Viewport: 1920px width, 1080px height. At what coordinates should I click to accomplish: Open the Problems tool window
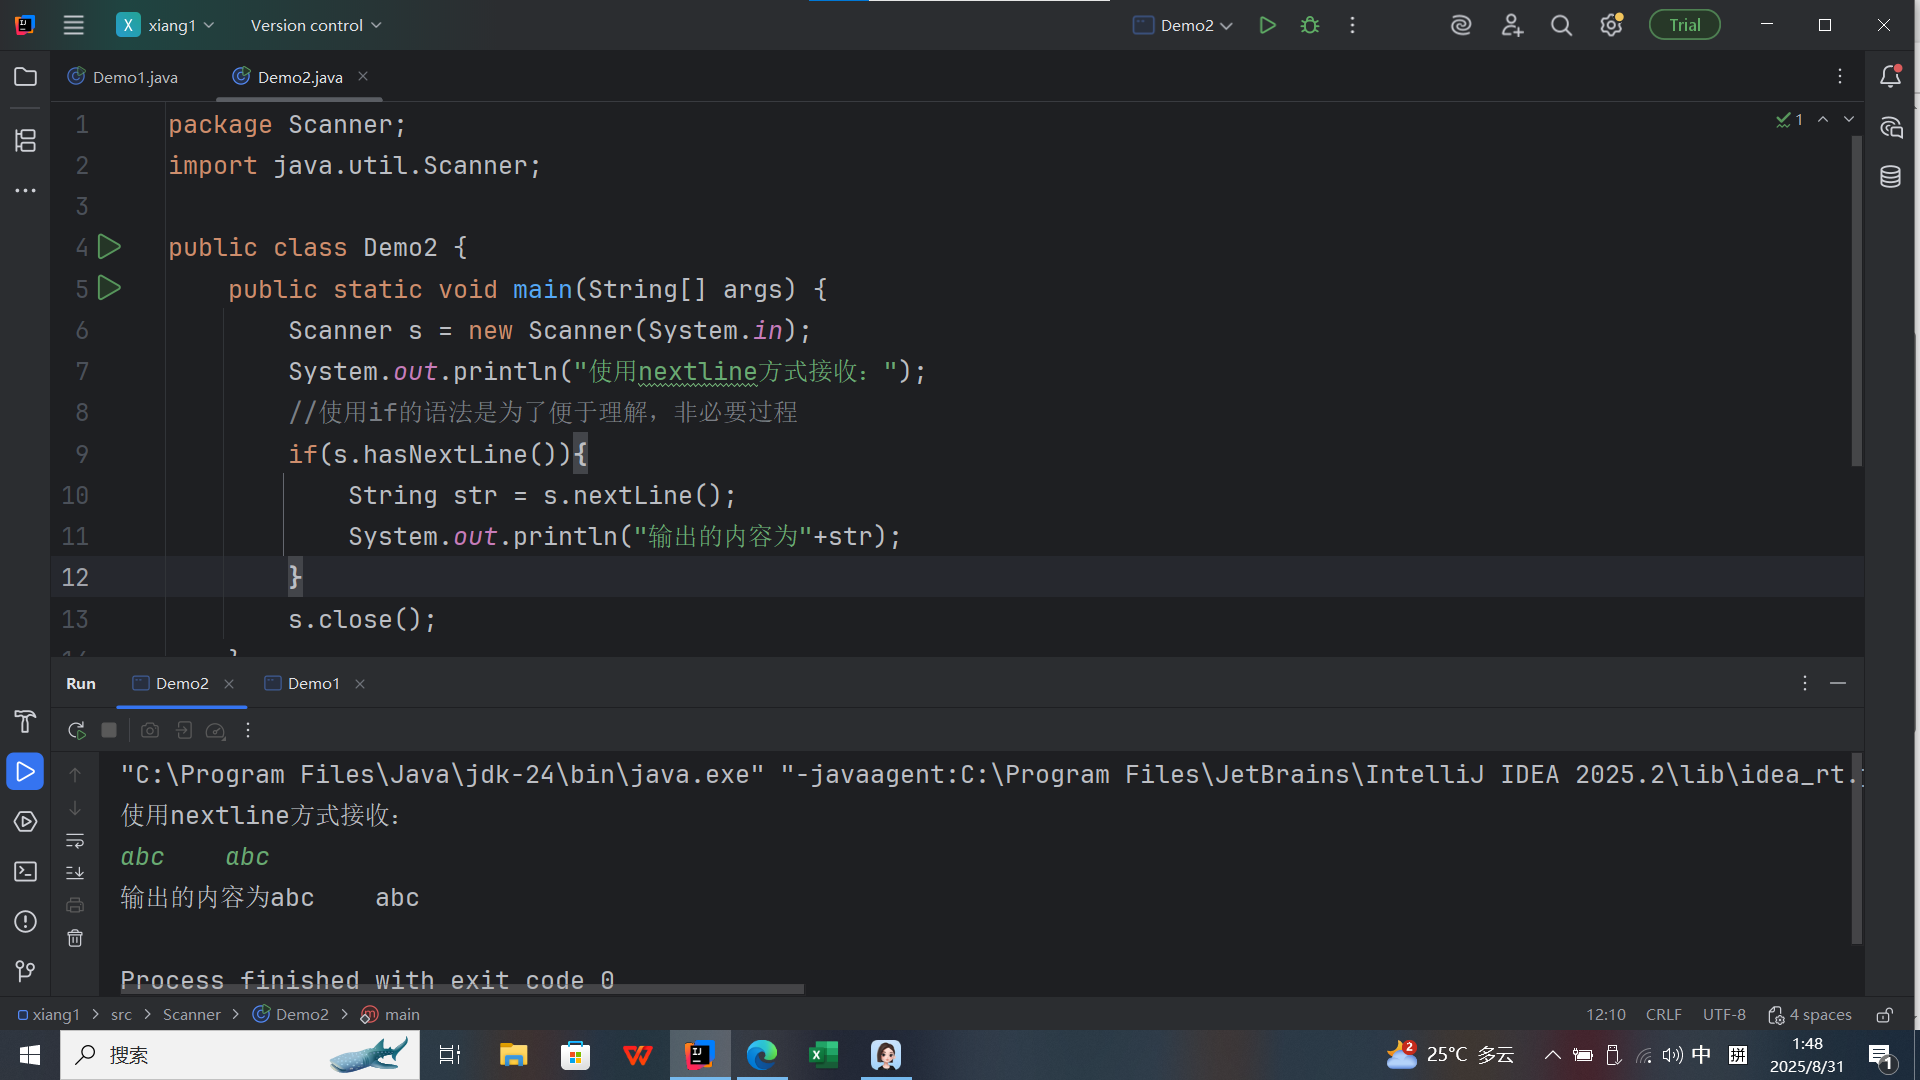click(x=26, y=922)
